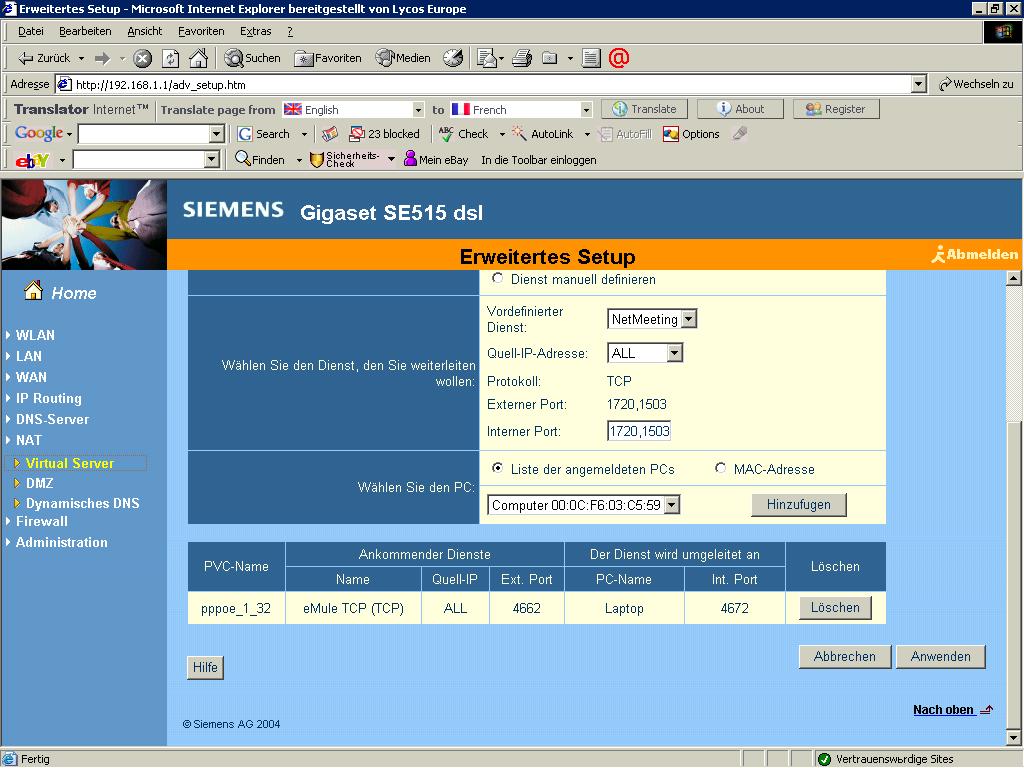Open the browser history (Verlauf) icon
Image resolution: width=1024 pixels, height=768 pixels.
[453, 58]
